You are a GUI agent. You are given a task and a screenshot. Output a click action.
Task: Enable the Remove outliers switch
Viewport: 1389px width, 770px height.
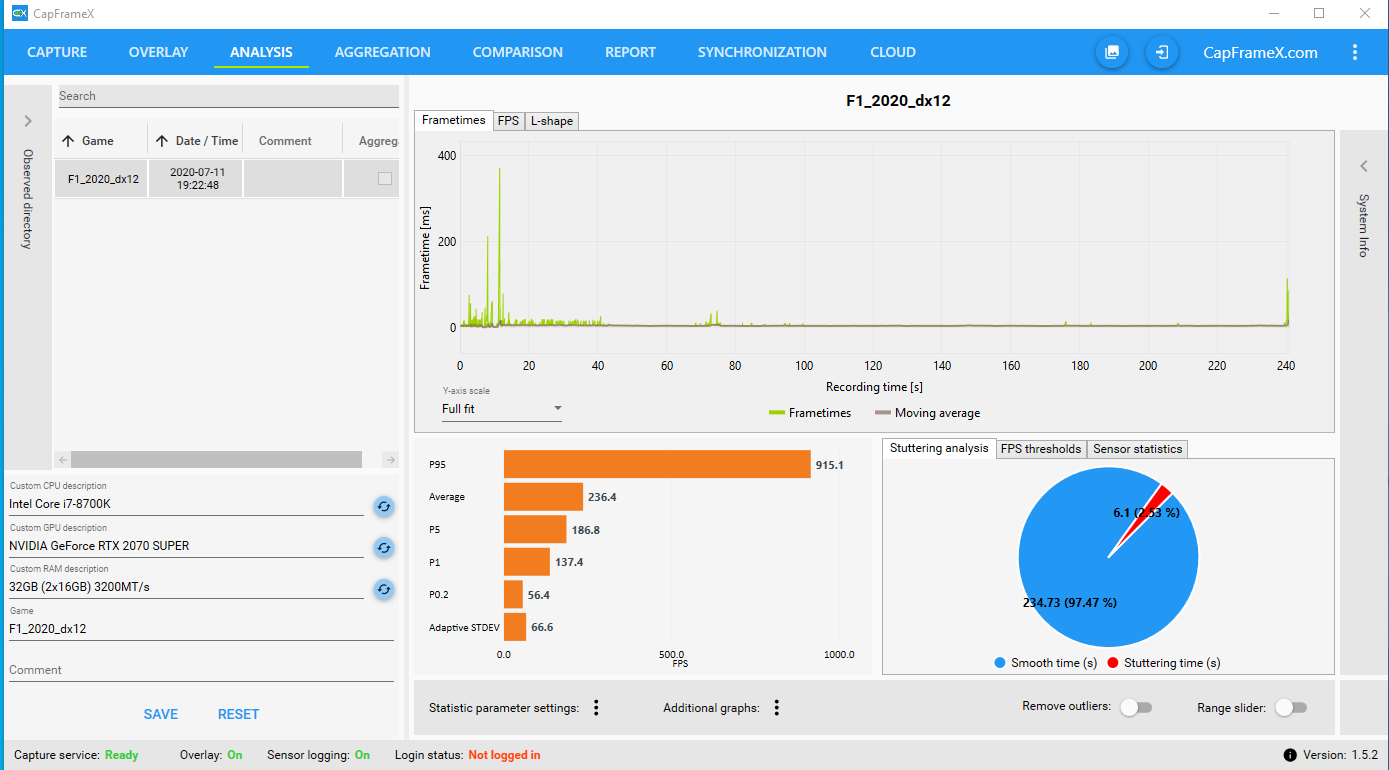(x=1136, y=708)
